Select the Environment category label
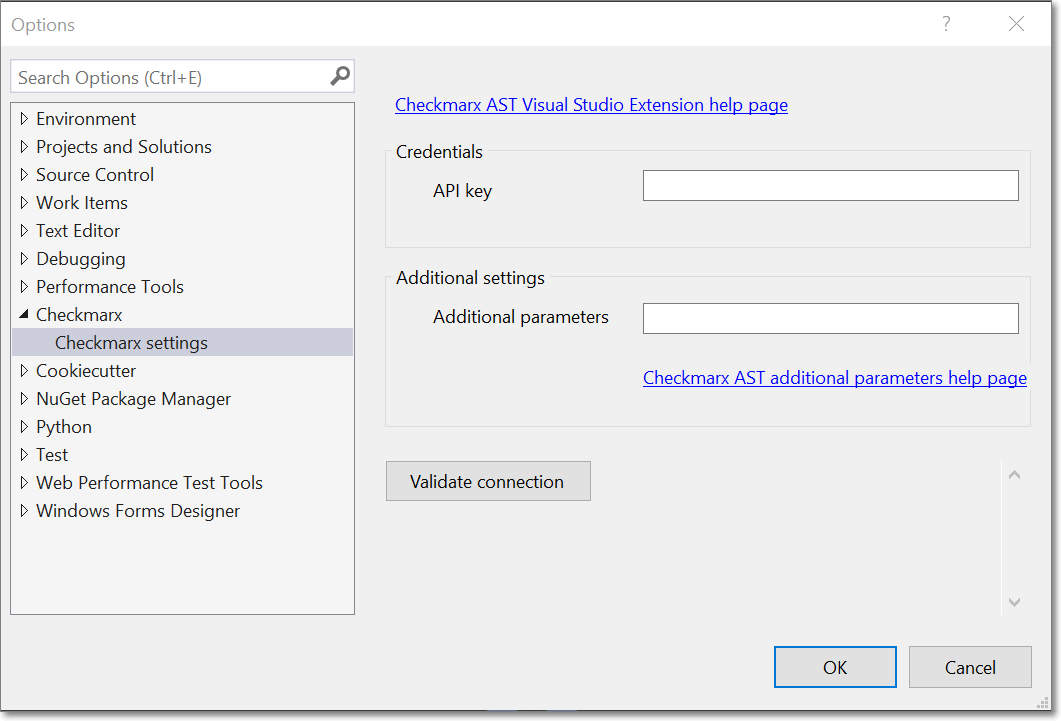This screenshot has width=1061, height=721. pos(86,119)
